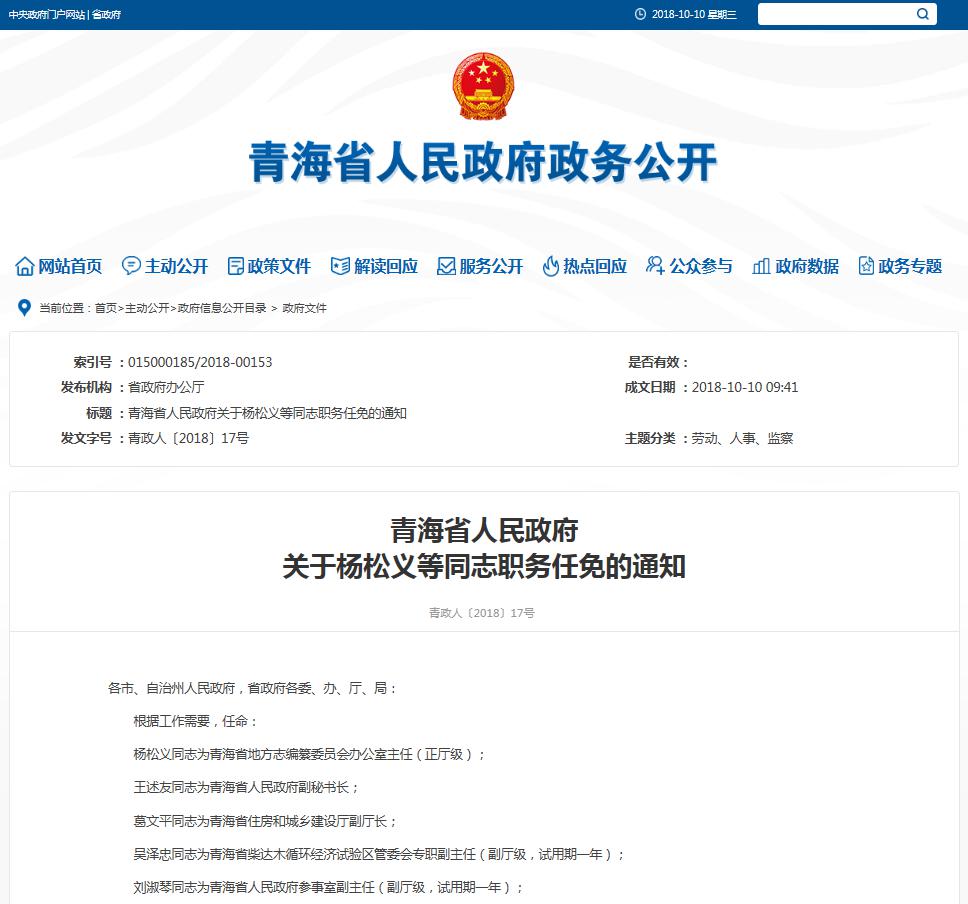Open the 政策文件 menu item
968x904 pixels.
pyautogui.click(x=279, y=266)
